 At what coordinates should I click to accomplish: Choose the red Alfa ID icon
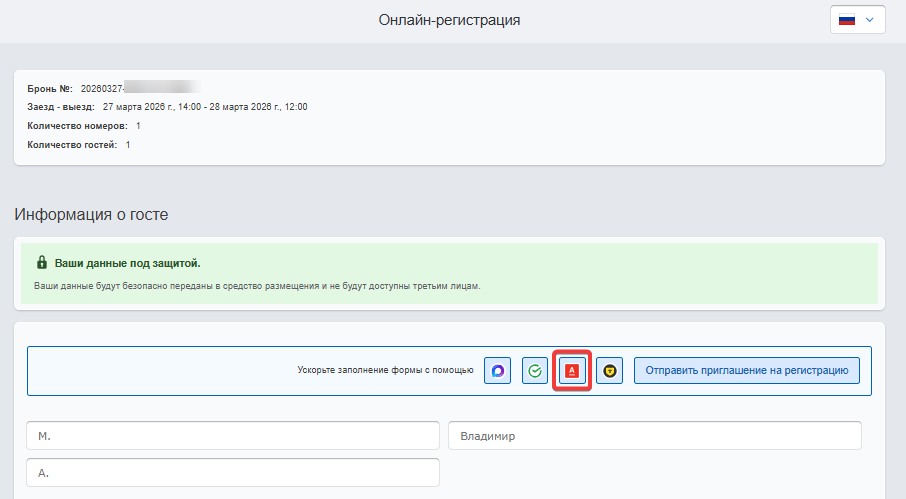pos(572,371)
